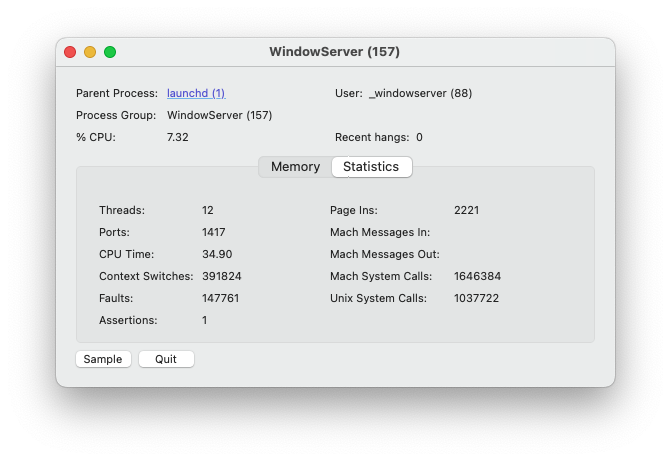Click the Threads label
The width and height of the screenshot is (671, 461).
[x=122, y=210]
